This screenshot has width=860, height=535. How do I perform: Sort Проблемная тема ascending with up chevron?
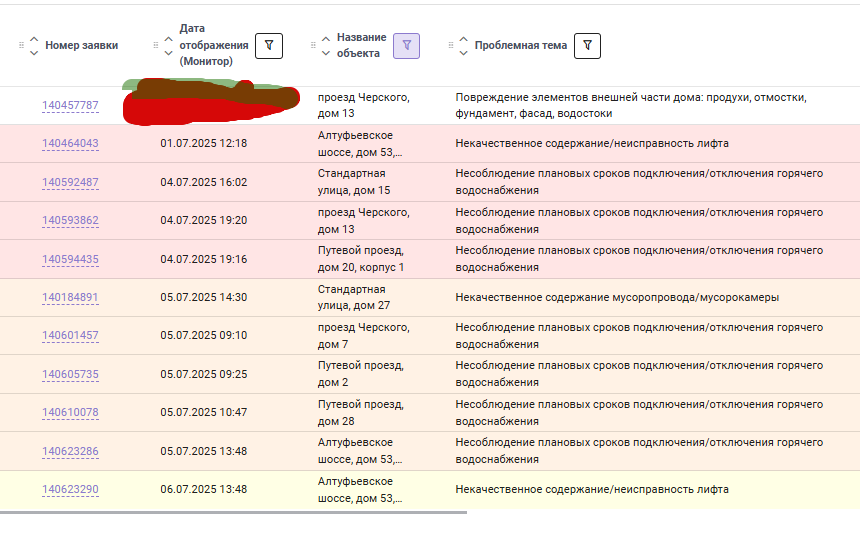coord(463,40)
